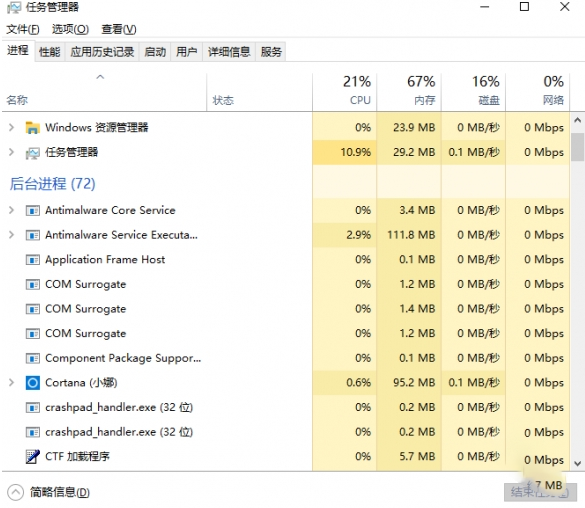Click the Antimalware Core Service icon
The height and width of the screenshot is (508, 585).
[x=32, y=210]
